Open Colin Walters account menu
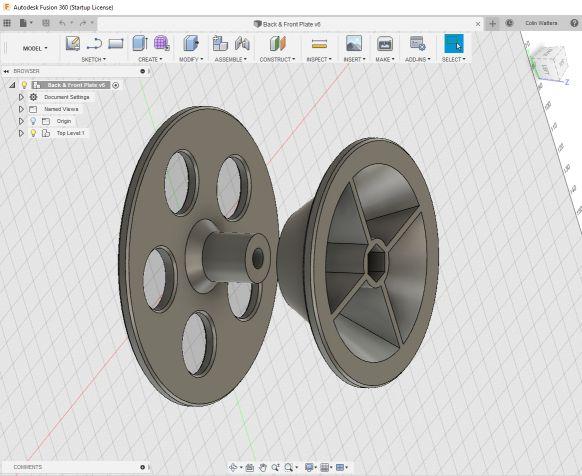Image resolution: width=582 pixels, height=476 pixels. [x=541, y=23]
